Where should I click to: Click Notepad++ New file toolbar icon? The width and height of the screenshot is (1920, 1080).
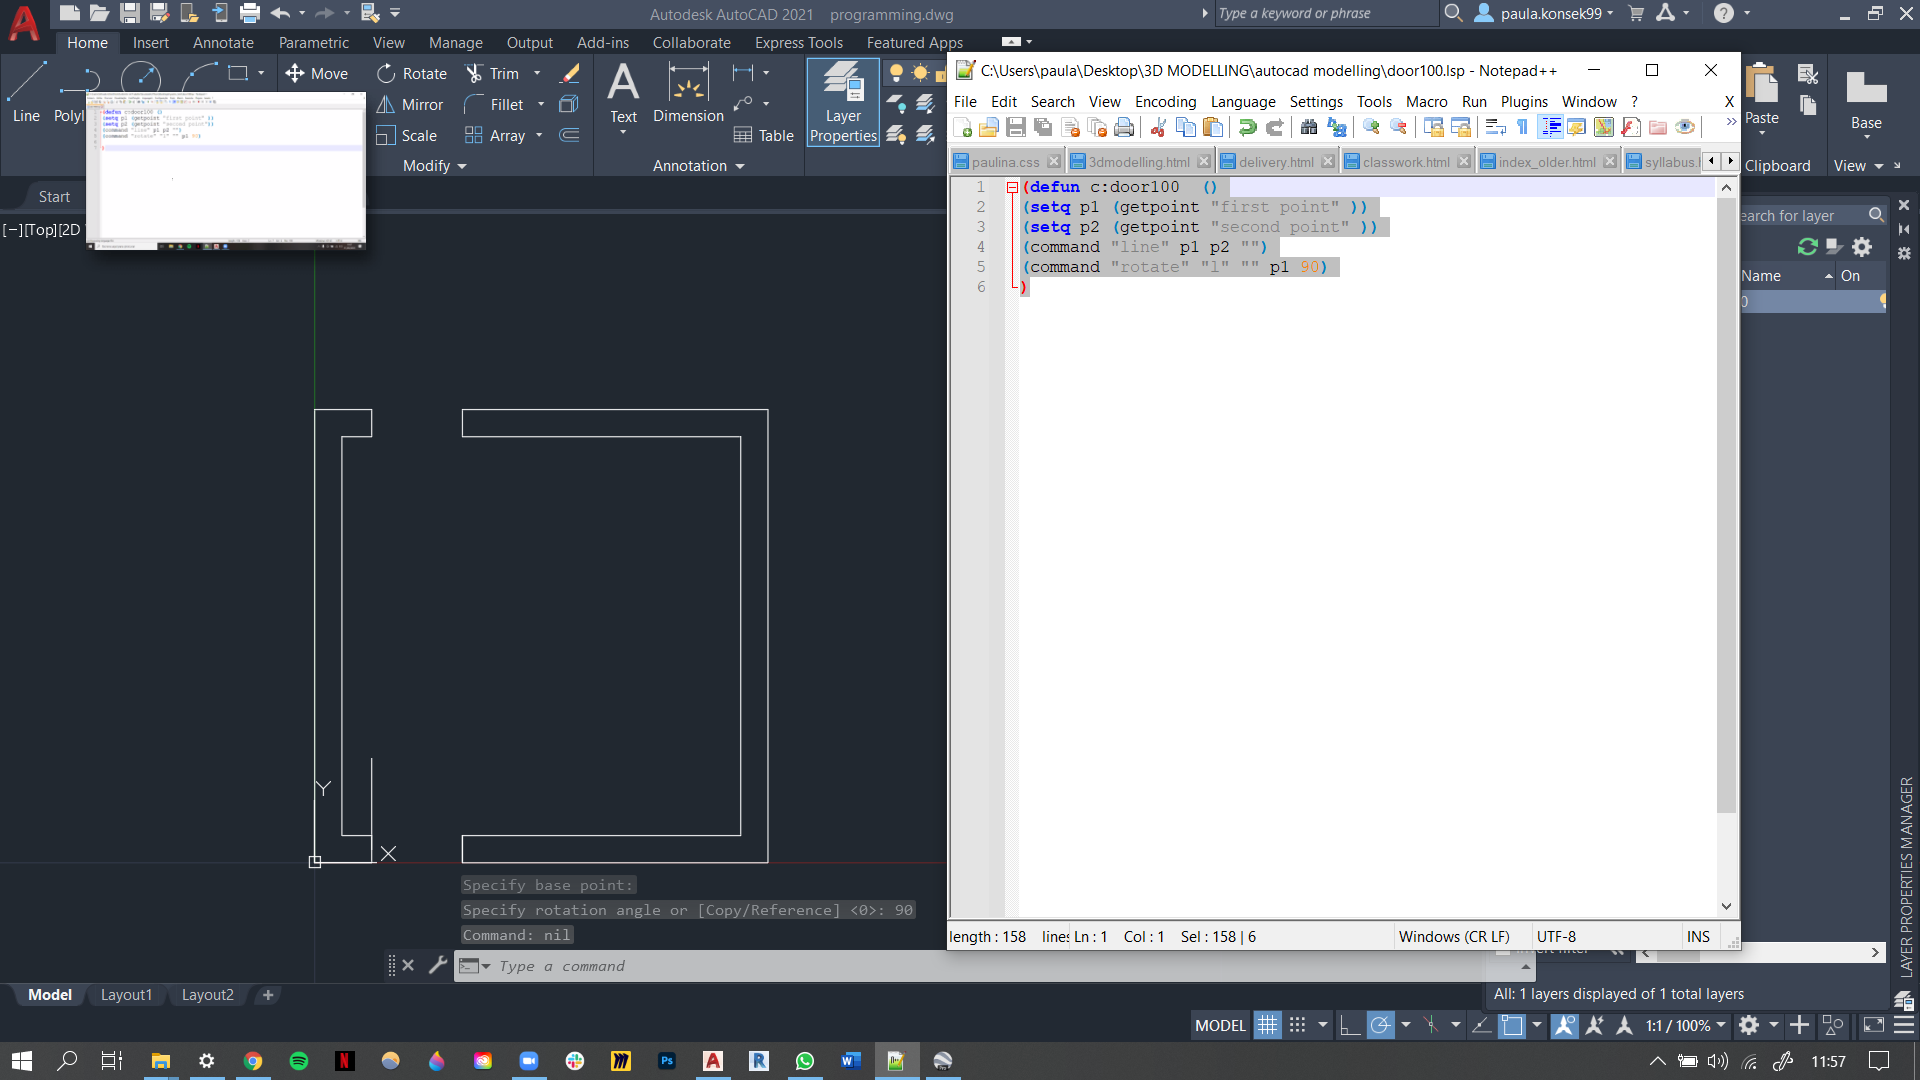963,128
